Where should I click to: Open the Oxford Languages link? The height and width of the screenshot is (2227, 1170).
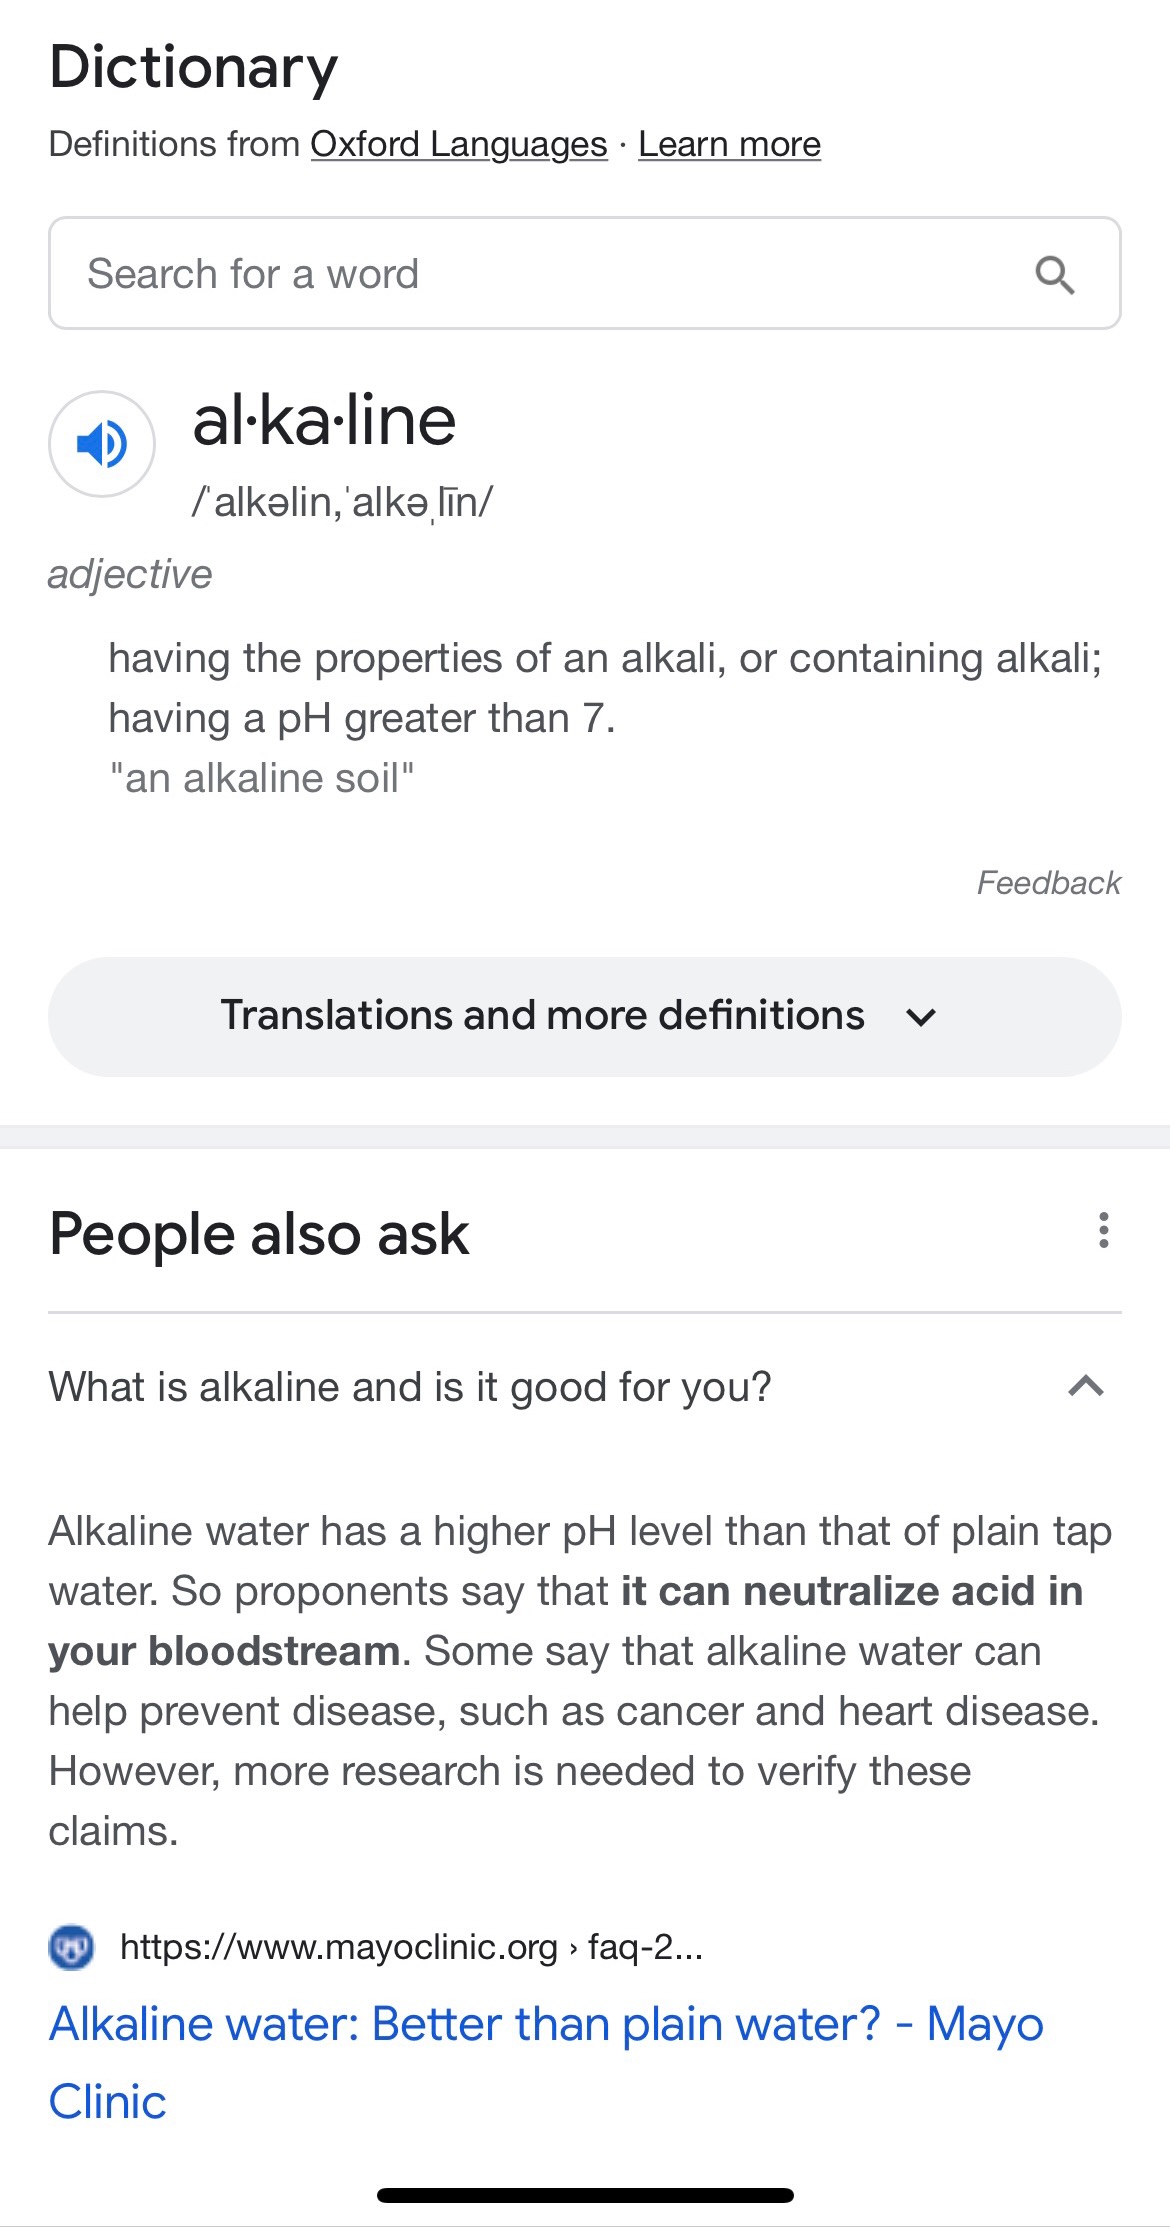459,144
